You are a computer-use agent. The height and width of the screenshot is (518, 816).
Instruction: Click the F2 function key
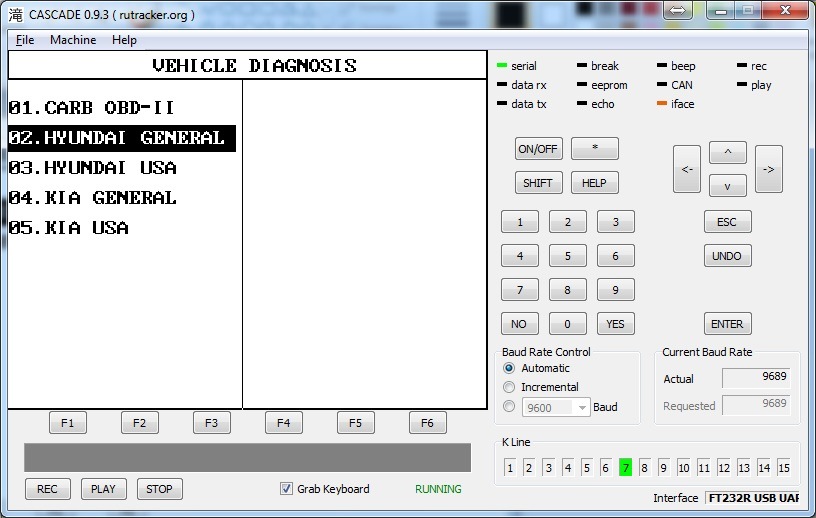pyautogui.click(x=139, y=423)
